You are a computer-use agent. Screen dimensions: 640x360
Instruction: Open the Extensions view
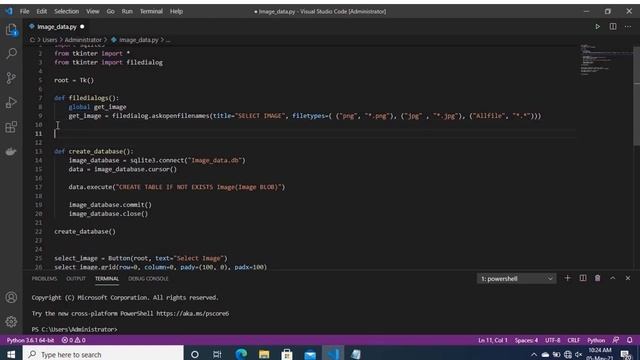point(11,127)
